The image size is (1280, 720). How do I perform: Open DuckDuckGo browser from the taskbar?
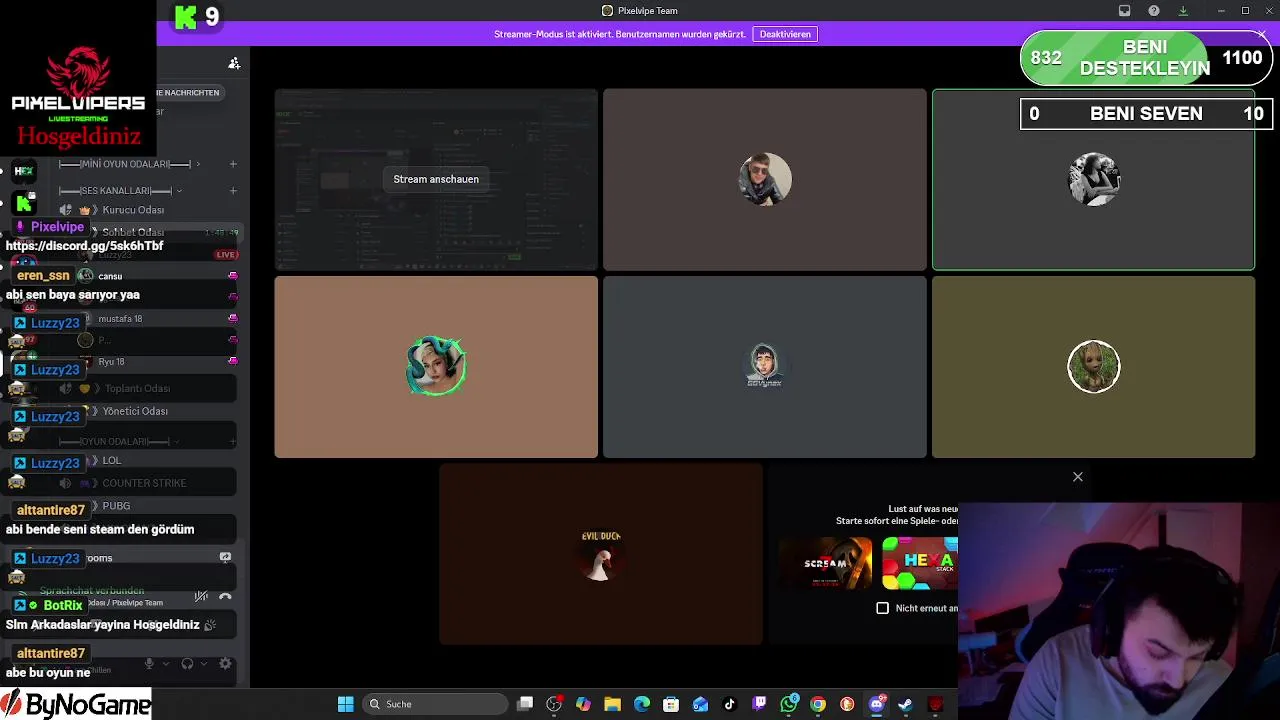847,704
